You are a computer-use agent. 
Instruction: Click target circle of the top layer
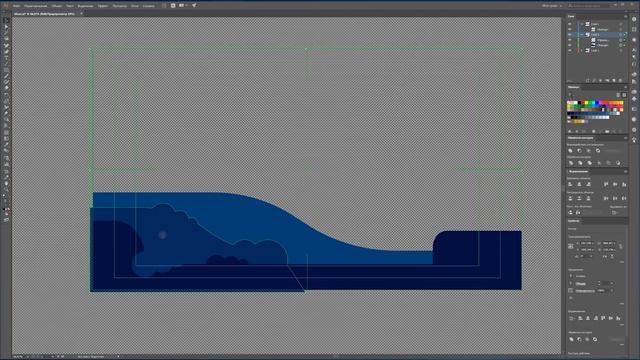(x=621, y=24)
